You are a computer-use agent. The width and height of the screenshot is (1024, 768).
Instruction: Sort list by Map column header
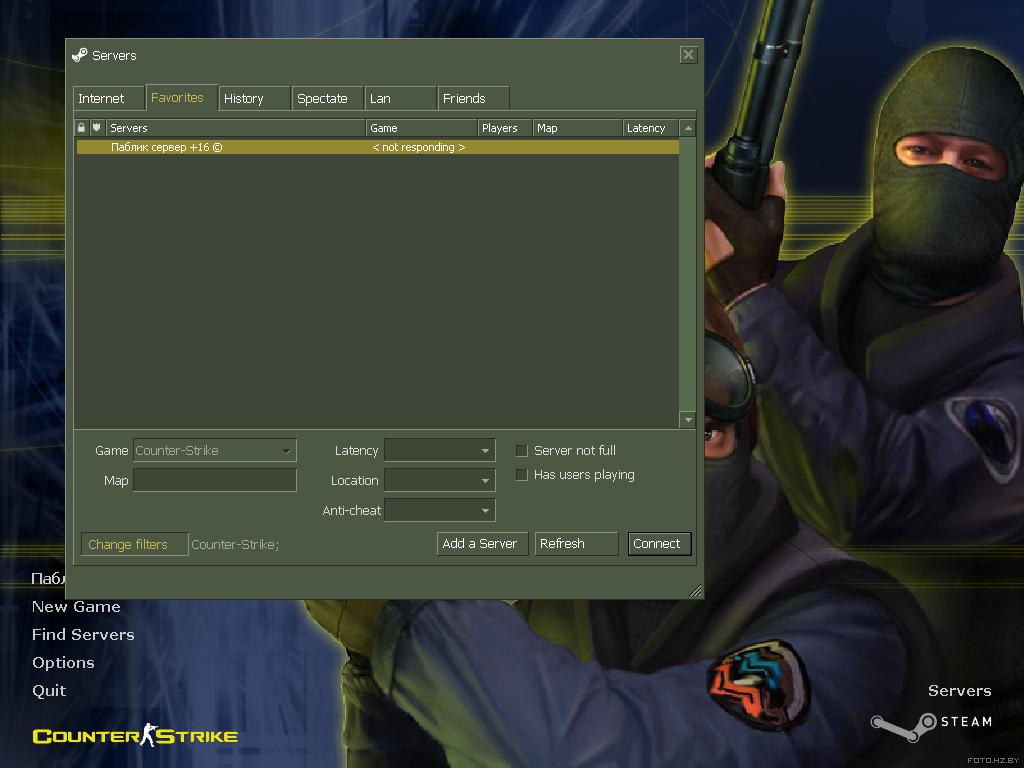click(578, 128)
